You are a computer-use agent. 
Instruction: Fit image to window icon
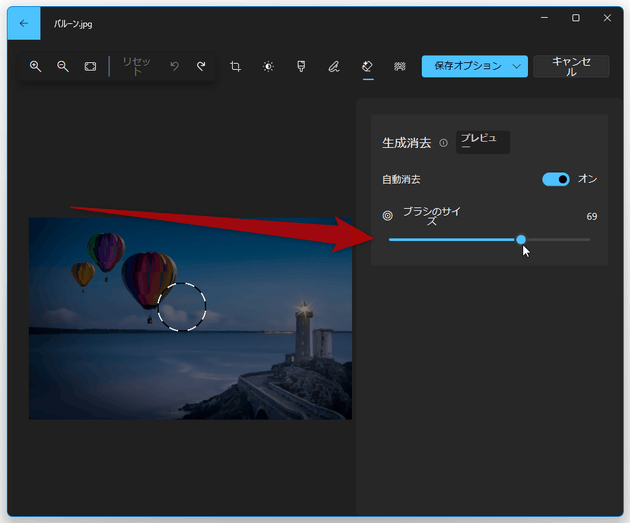pyautogui.click(x=90, y=66)
